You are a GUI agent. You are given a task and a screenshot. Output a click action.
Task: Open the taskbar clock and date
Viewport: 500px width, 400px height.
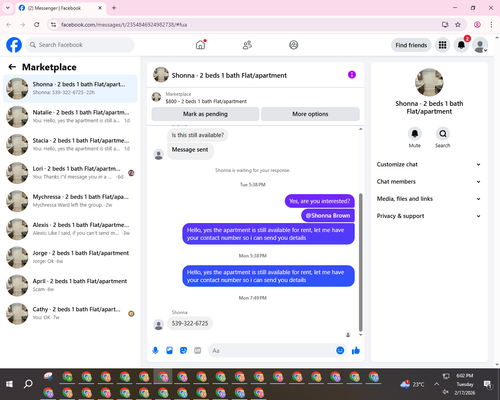[465, 384]
